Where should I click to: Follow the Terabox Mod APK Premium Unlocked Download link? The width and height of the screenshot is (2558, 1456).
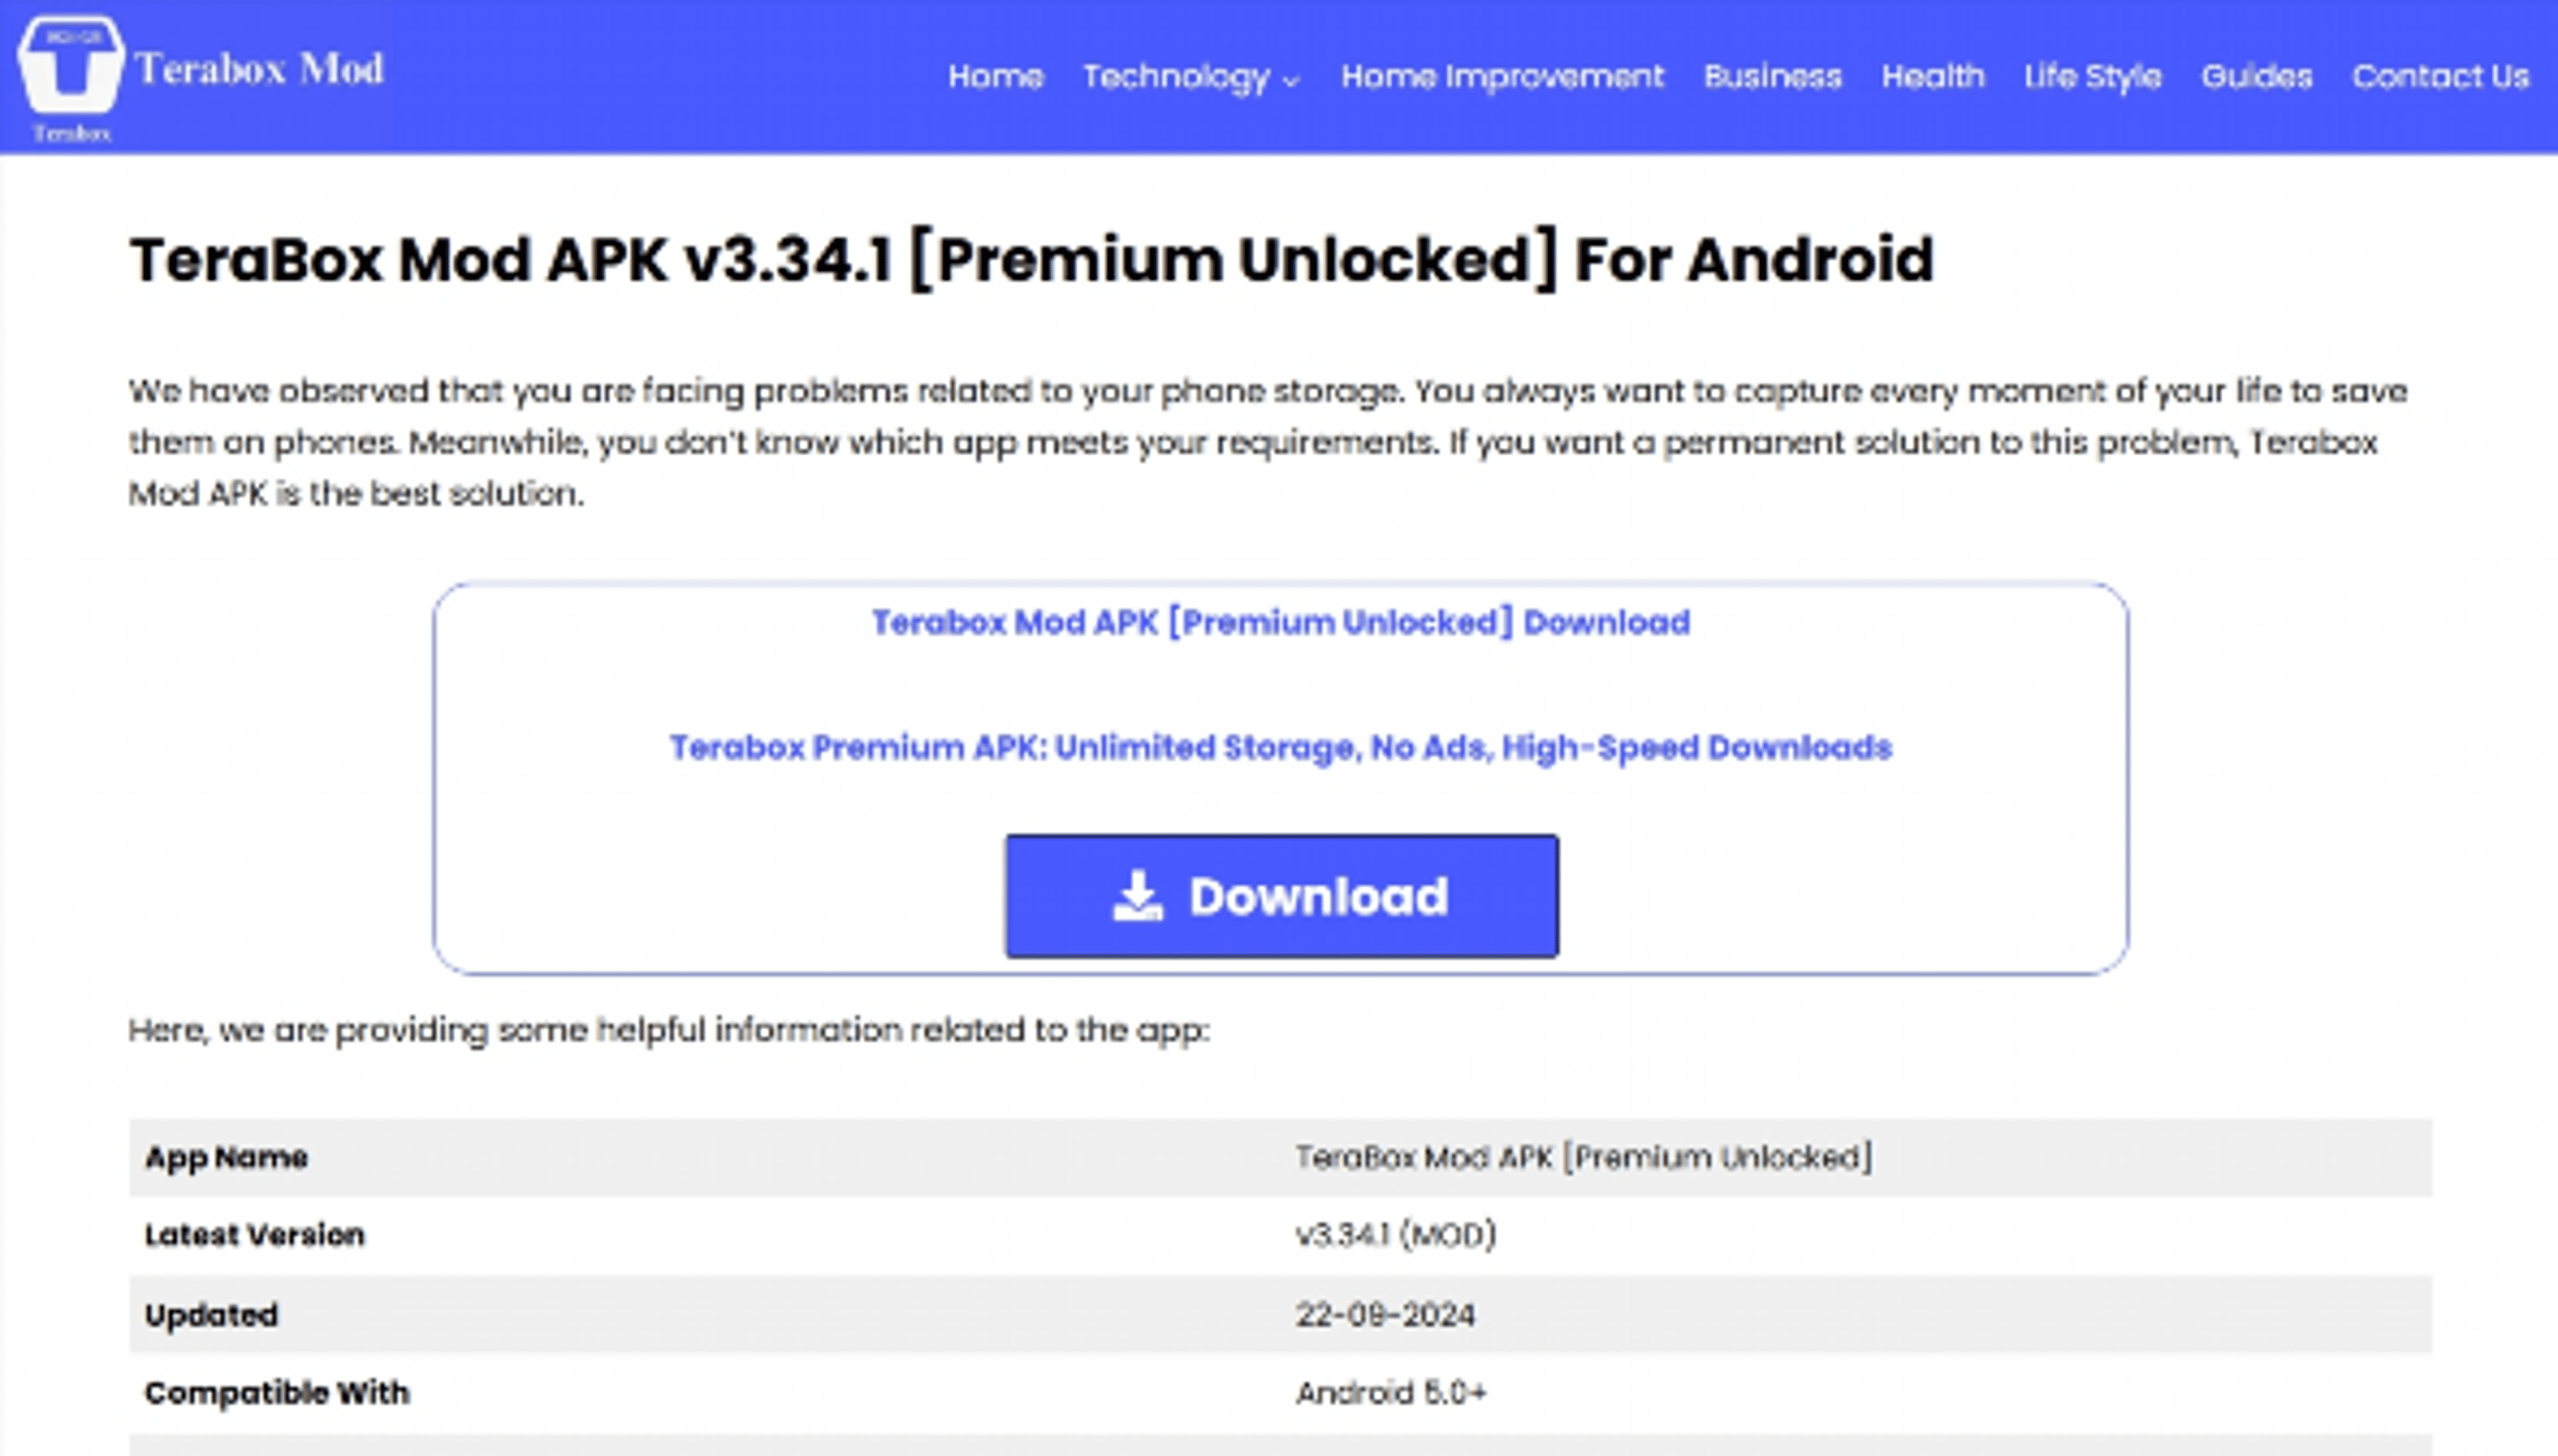pyautogui.click(x=1280, y=622)
